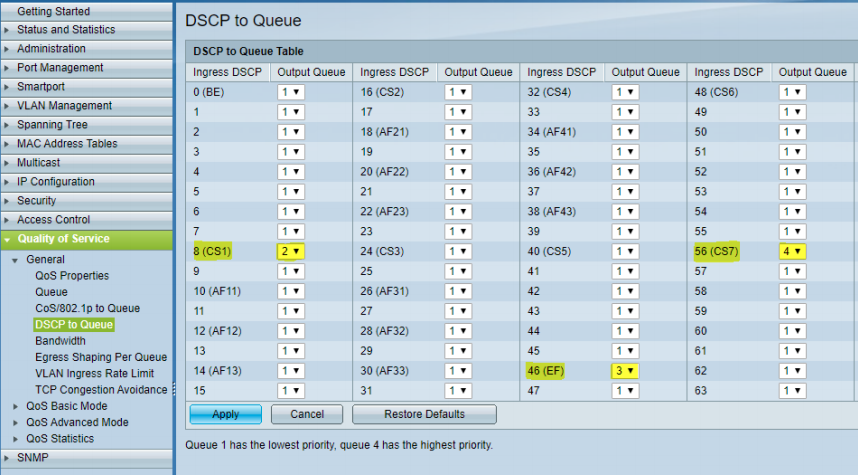Open the VLAN Management menu
Viewport: 858px width, 476px height.
click(64, 106)
